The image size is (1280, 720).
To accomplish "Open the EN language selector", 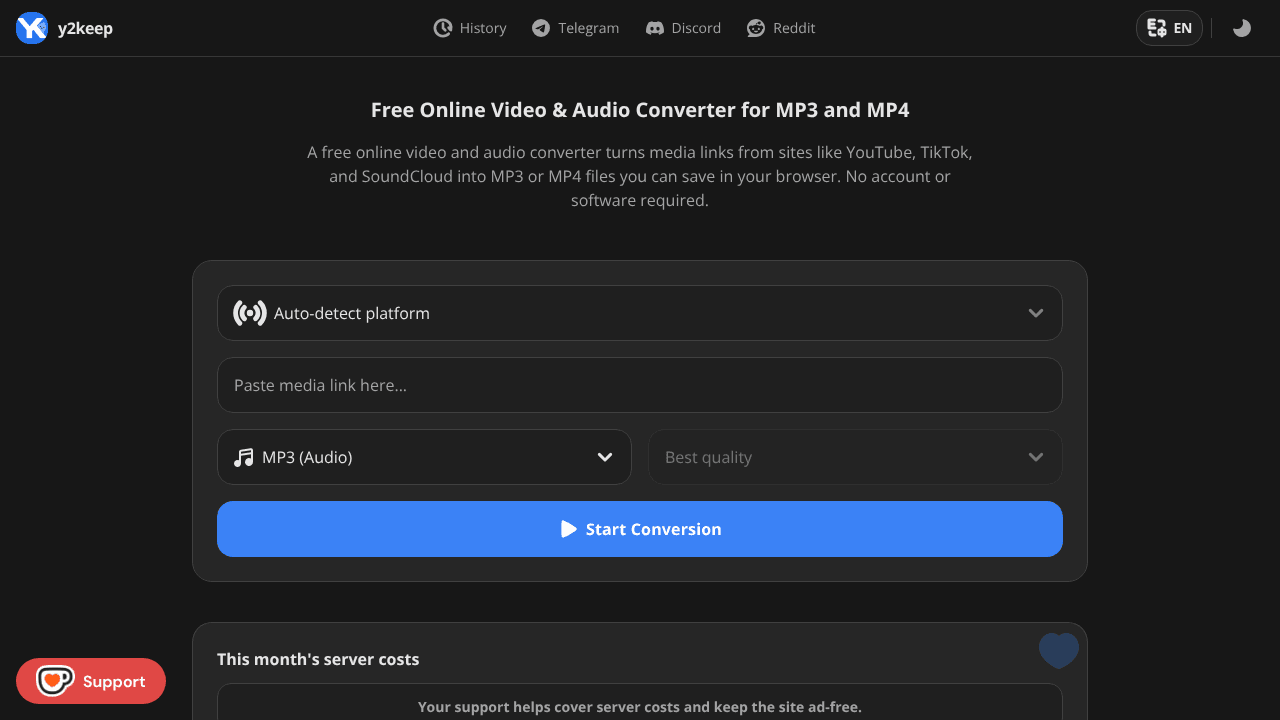I will point(1169,28).
